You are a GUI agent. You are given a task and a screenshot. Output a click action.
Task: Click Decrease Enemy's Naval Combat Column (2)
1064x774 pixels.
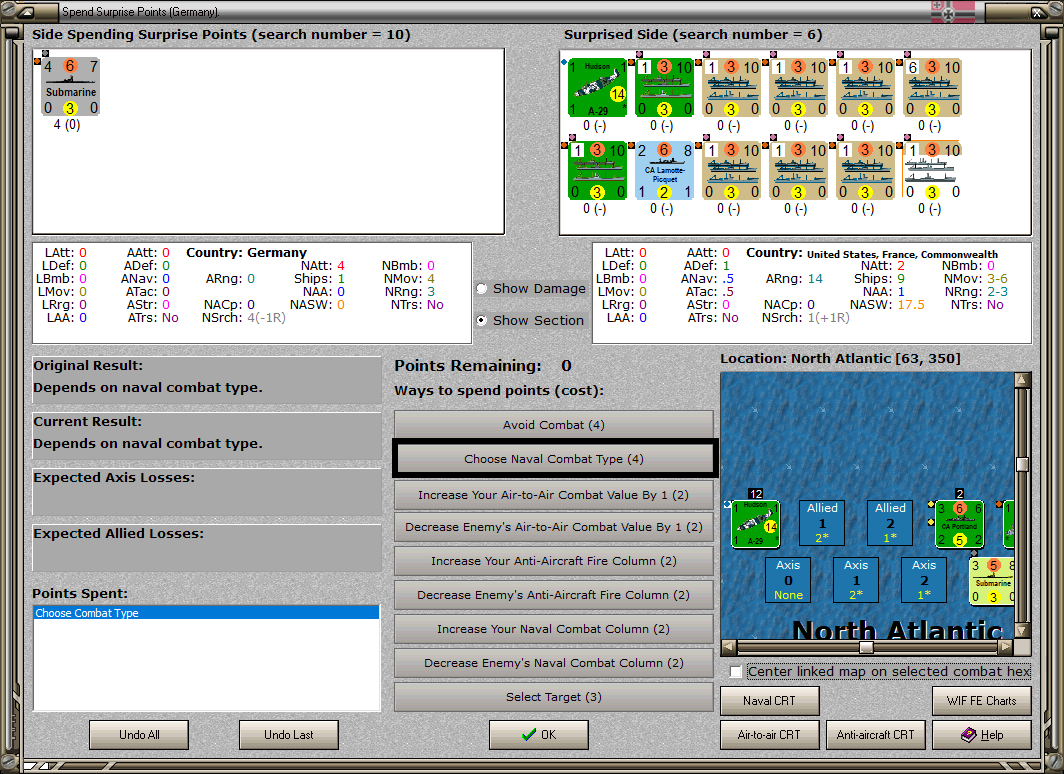pyautogui.click(x=554, y=663)
